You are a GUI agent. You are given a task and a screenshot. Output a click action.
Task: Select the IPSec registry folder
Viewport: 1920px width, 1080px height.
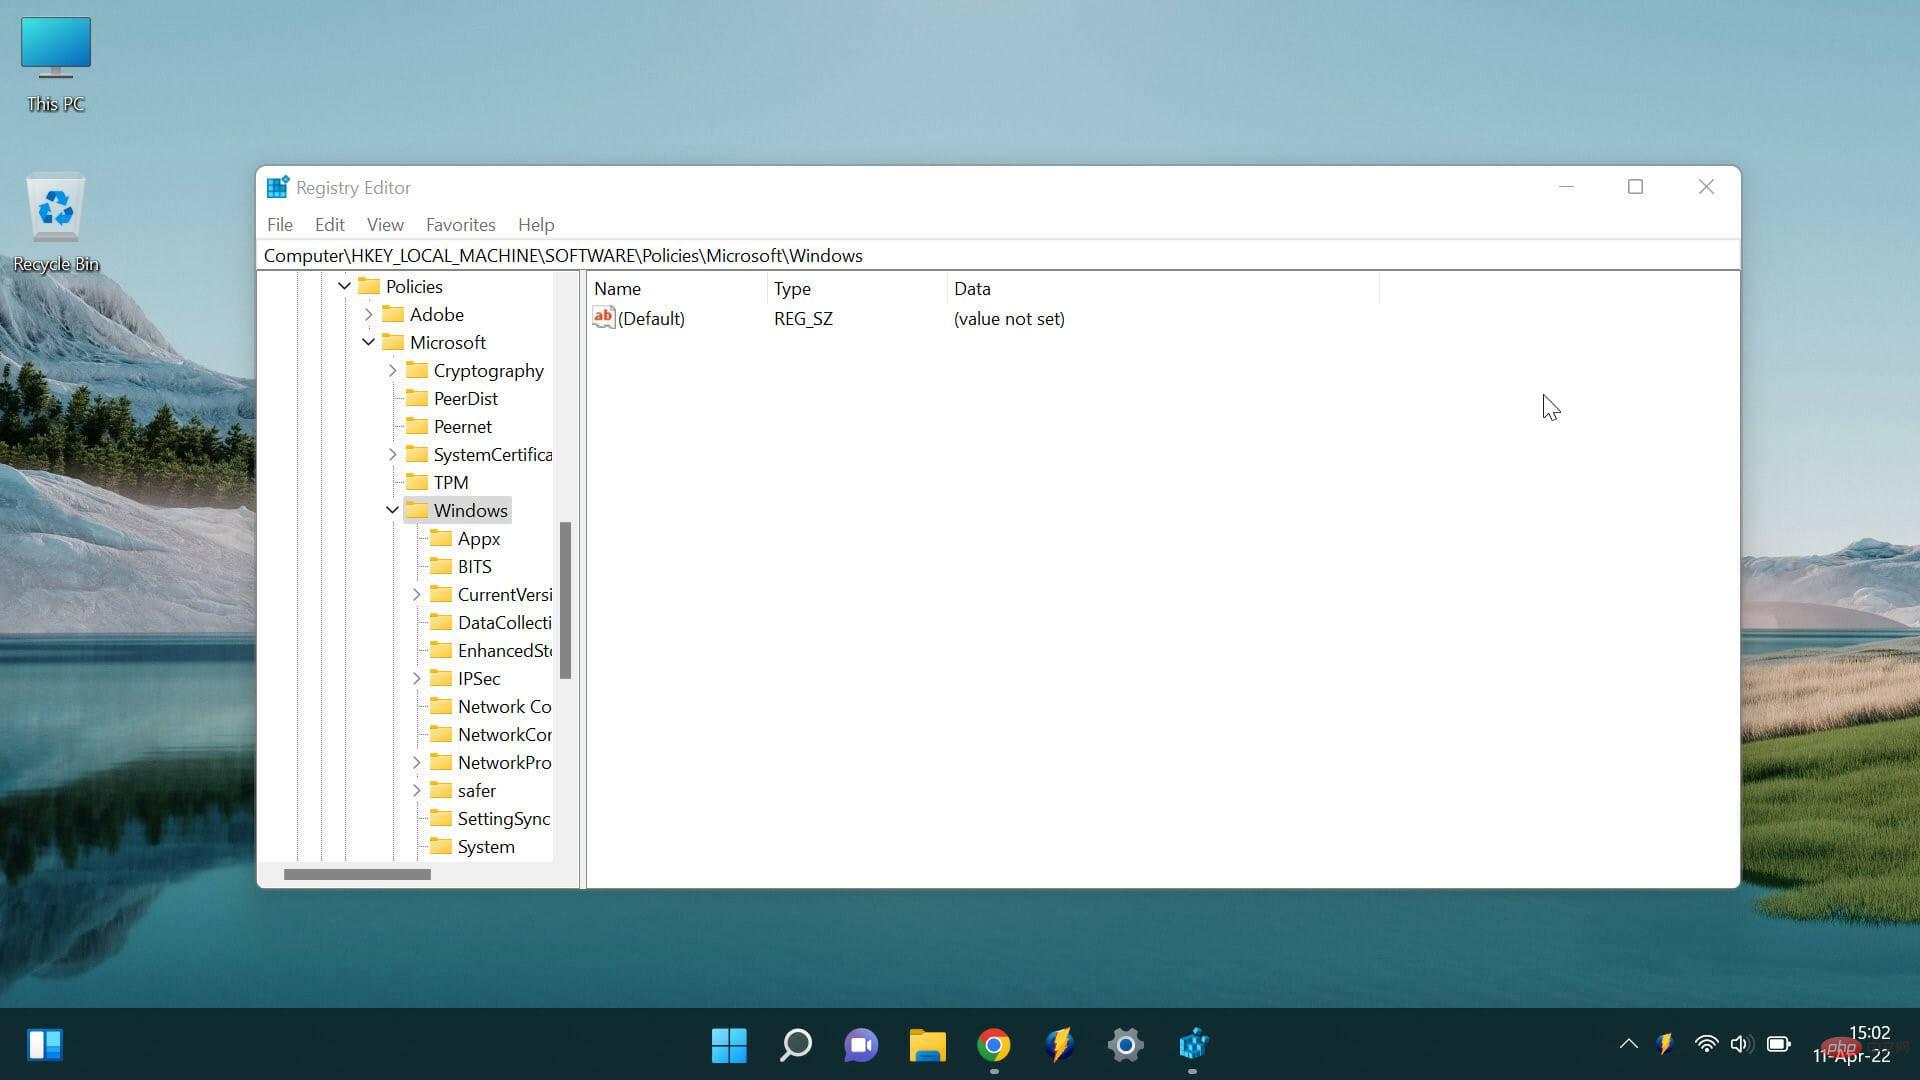(477, 678)
